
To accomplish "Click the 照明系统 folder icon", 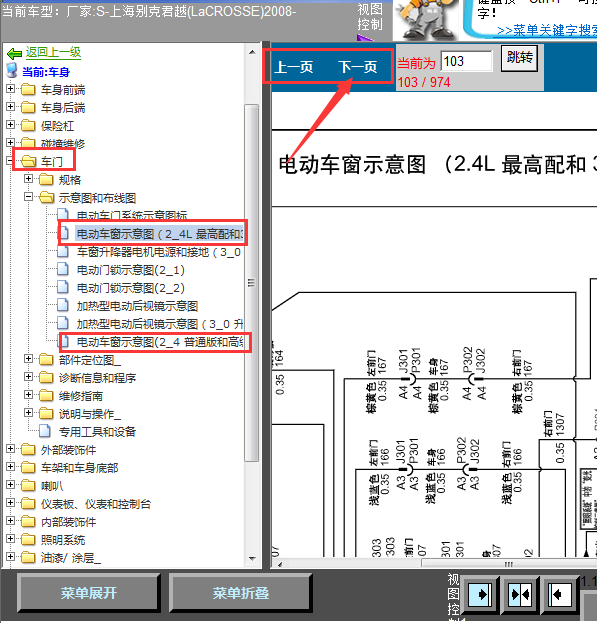I will tap(28, 539).
